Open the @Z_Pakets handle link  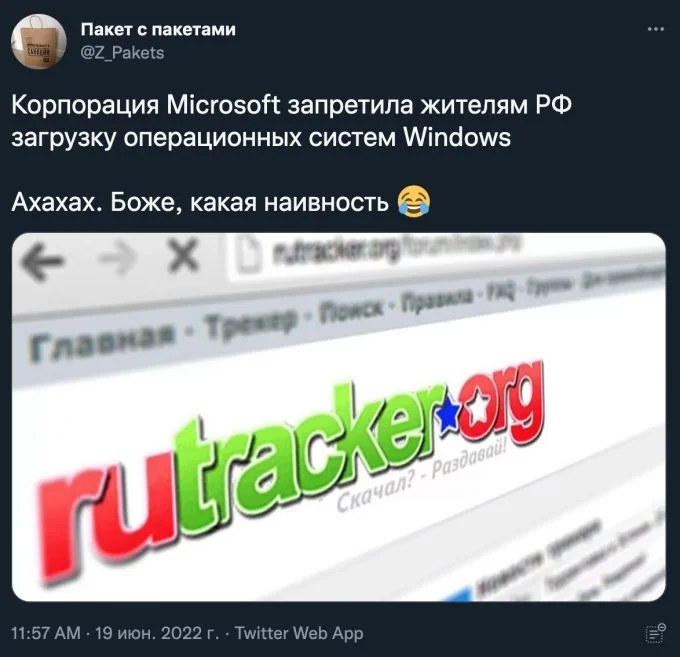122,53
